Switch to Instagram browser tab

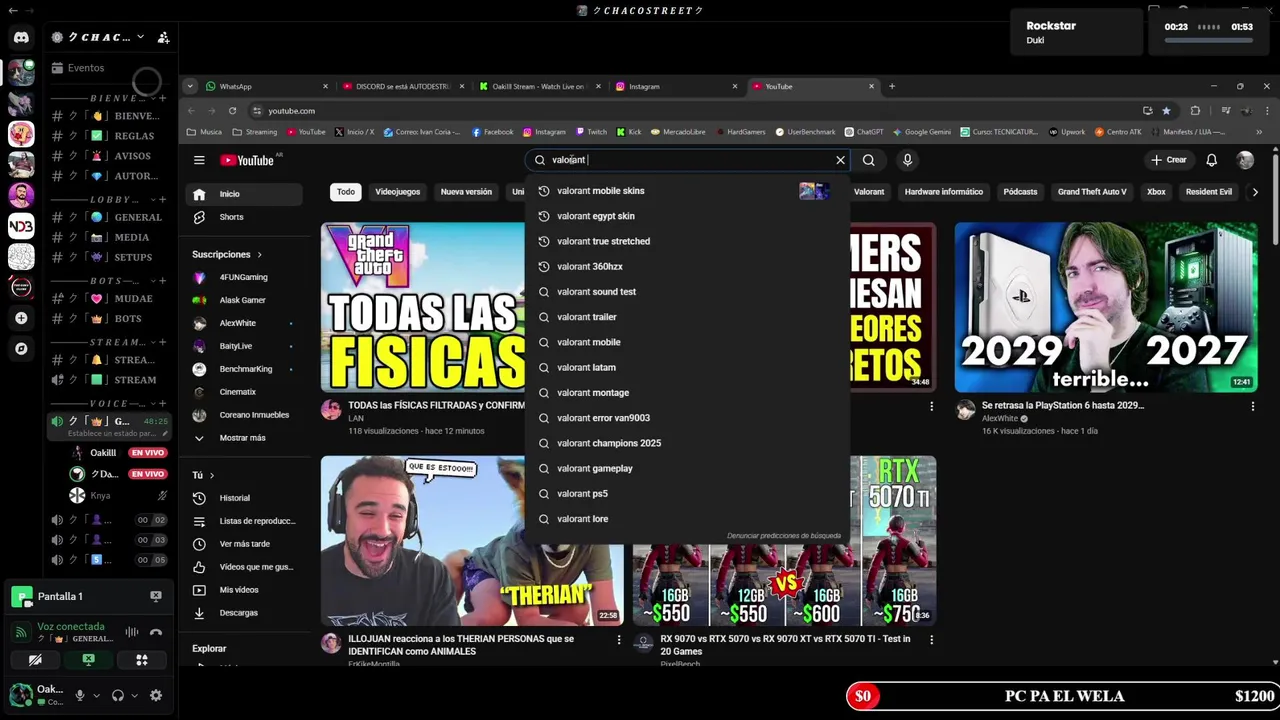coord(677,86)
